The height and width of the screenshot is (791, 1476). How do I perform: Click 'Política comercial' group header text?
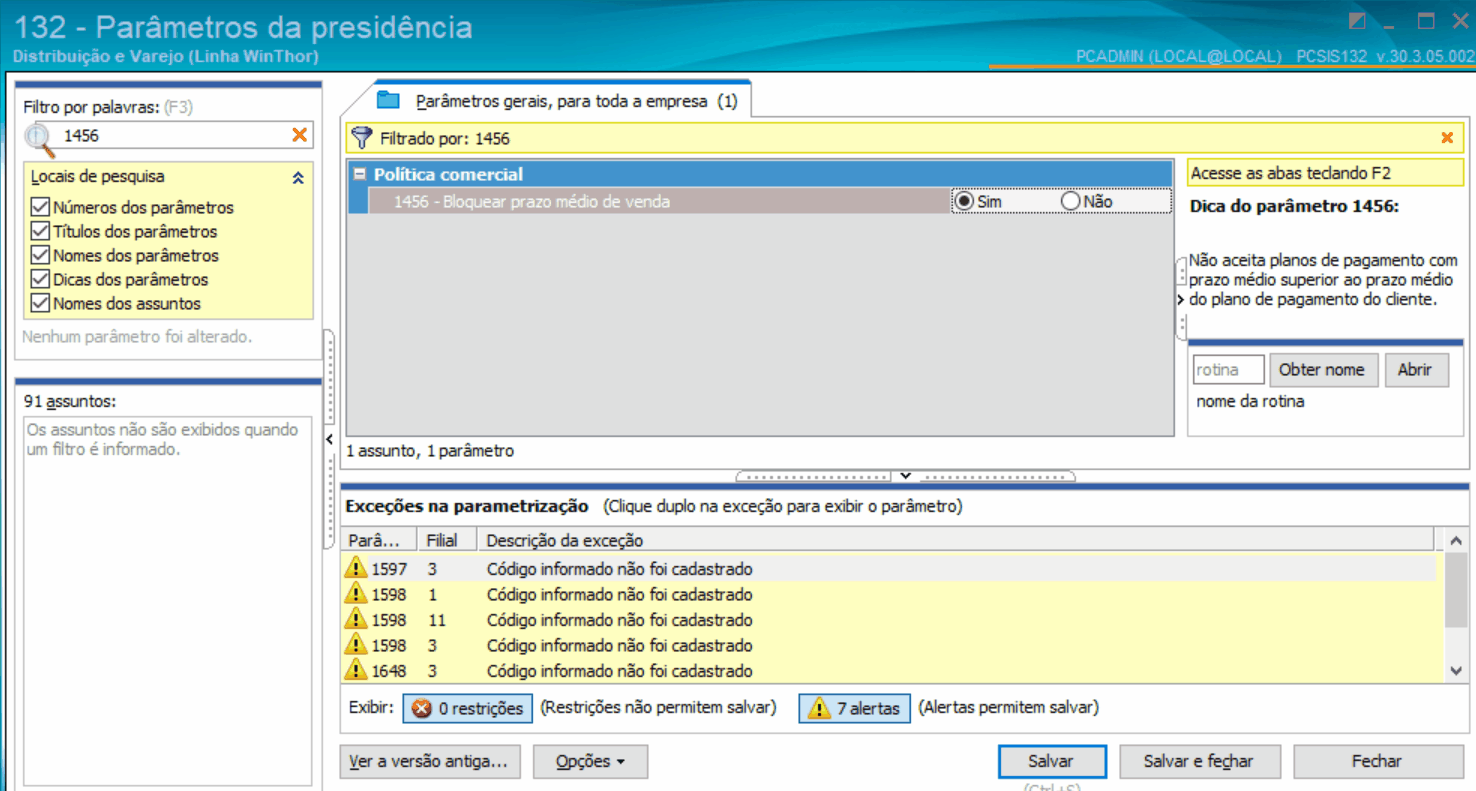448,174
